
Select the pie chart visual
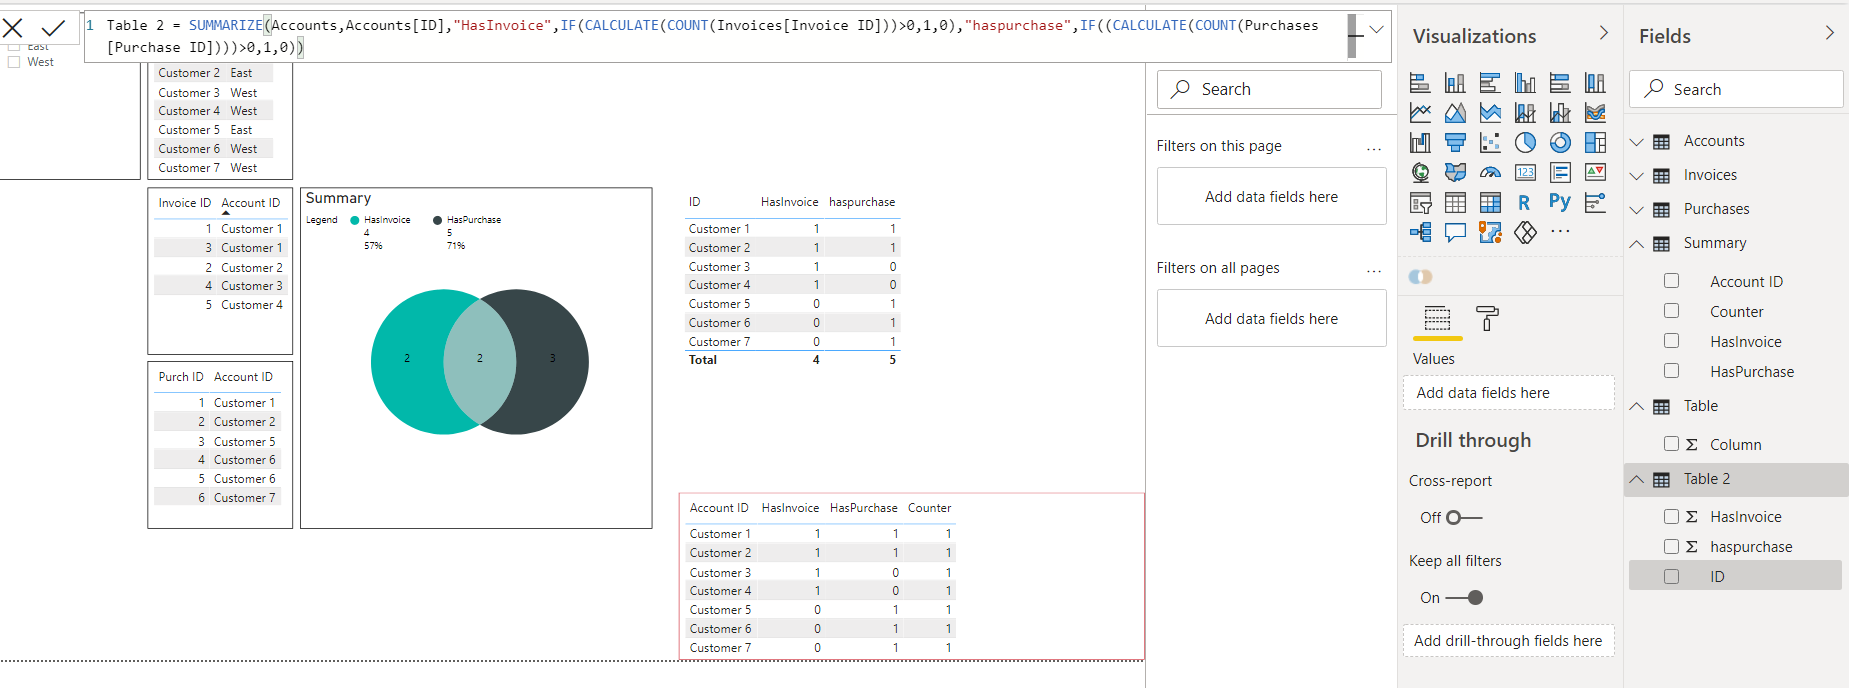tap(1525, 143)
